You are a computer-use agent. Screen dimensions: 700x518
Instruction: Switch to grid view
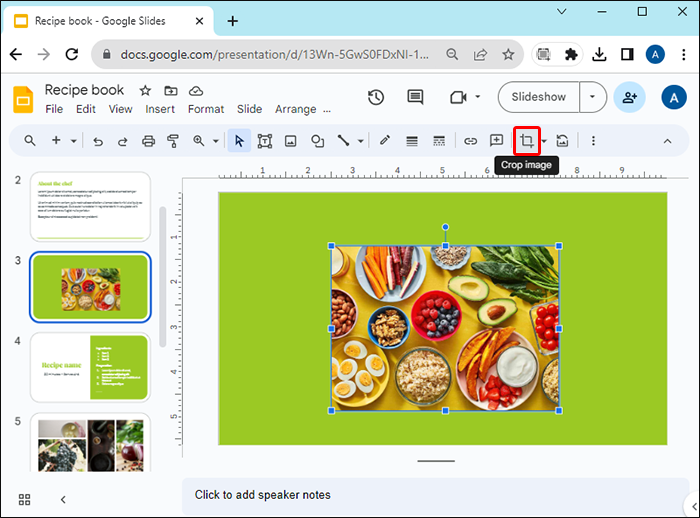pyautogui.click(x=25, y=499)
